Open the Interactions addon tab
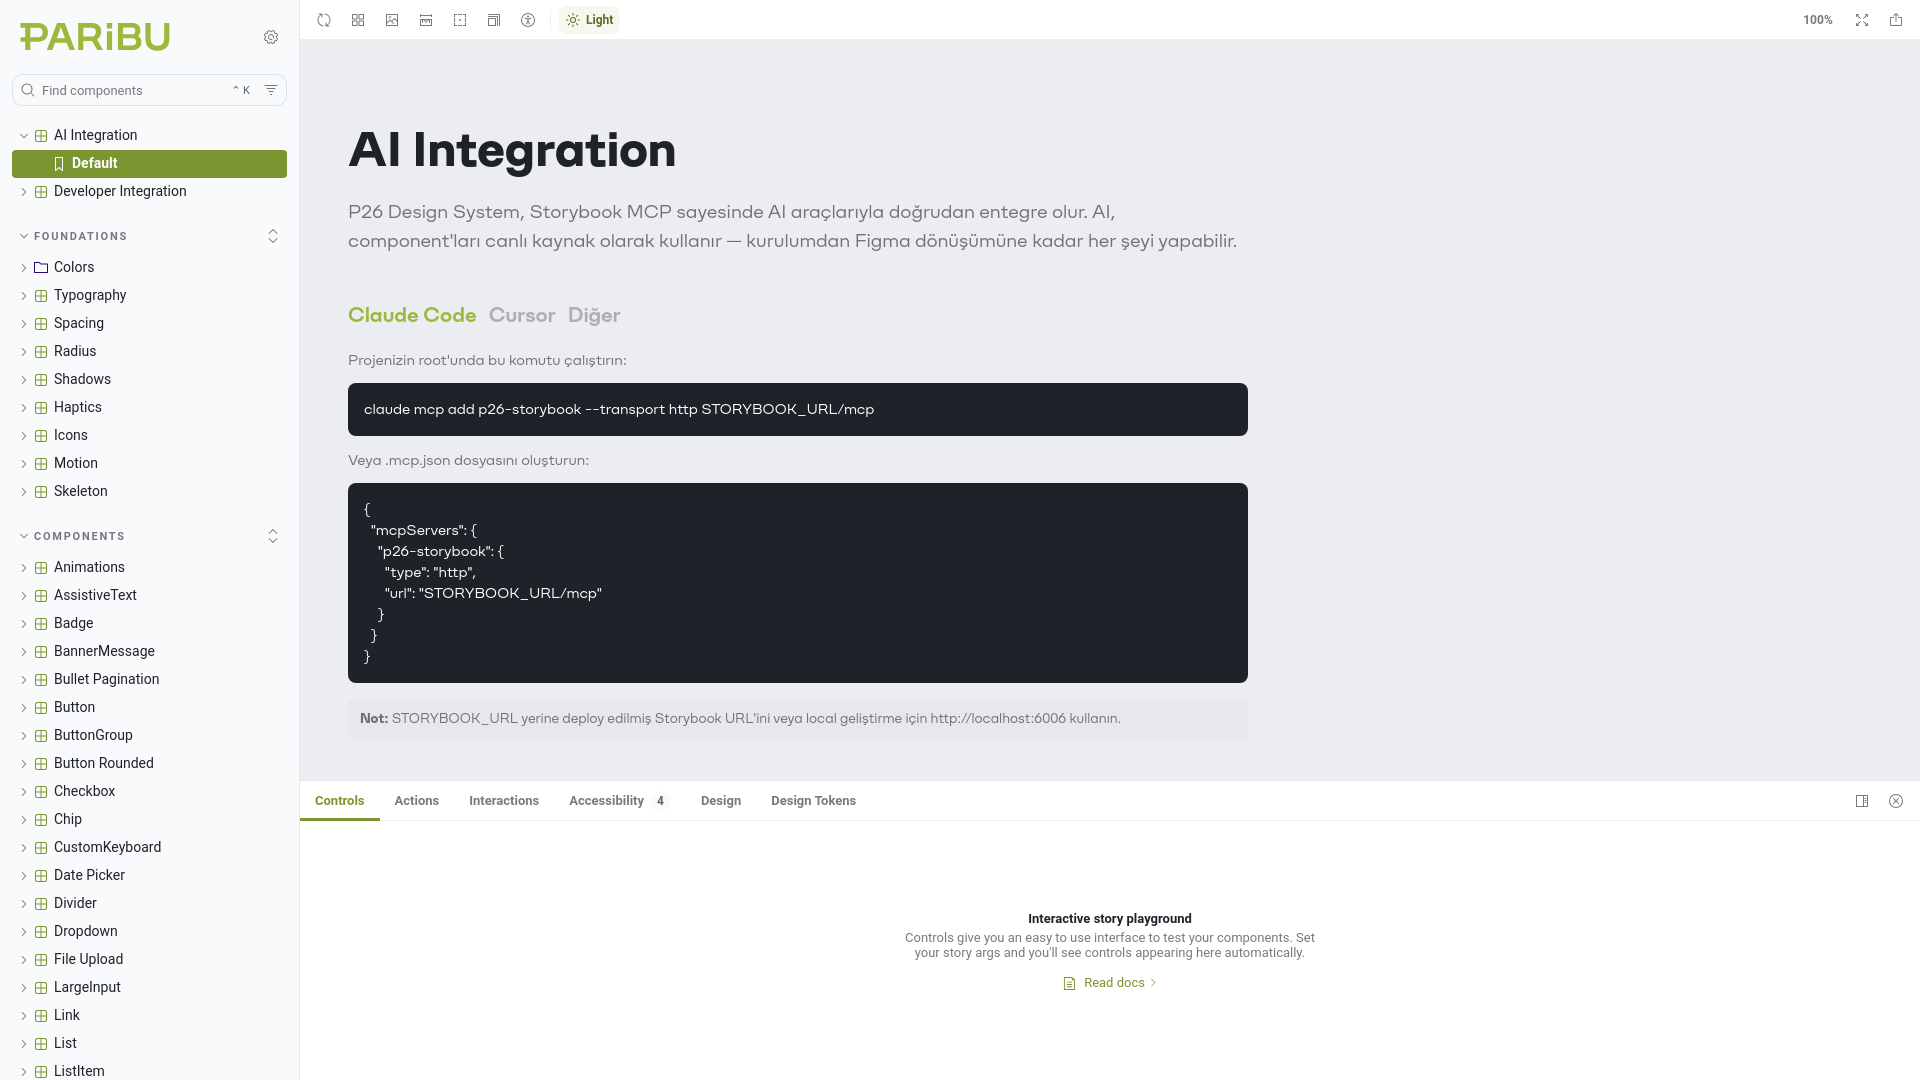Image resolution: width=1920 pixels, height=1080 pixels. click(x=504, y=801)
